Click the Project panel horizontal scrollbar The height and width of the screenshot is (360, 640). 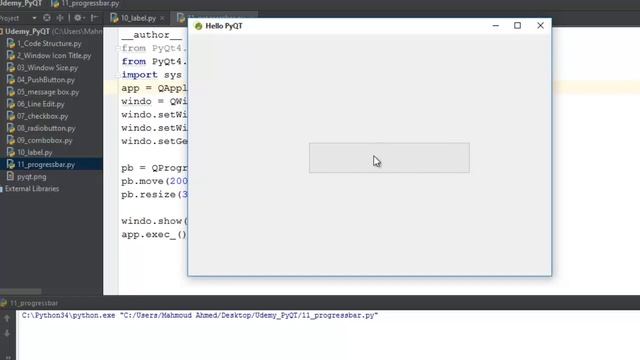[21, 291]
